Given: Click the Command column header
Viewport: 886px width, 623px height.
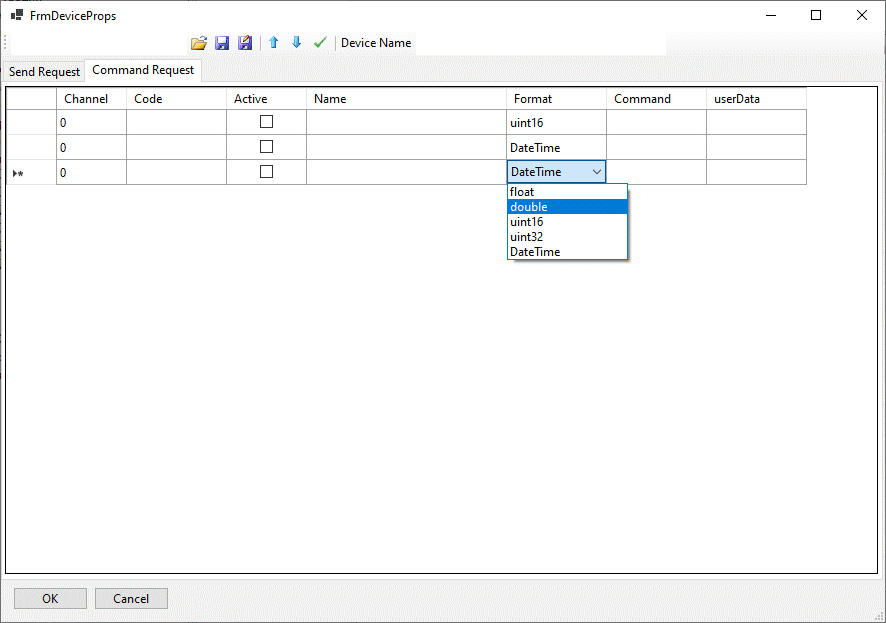Looking at the screenshot, I should (657, 99).
